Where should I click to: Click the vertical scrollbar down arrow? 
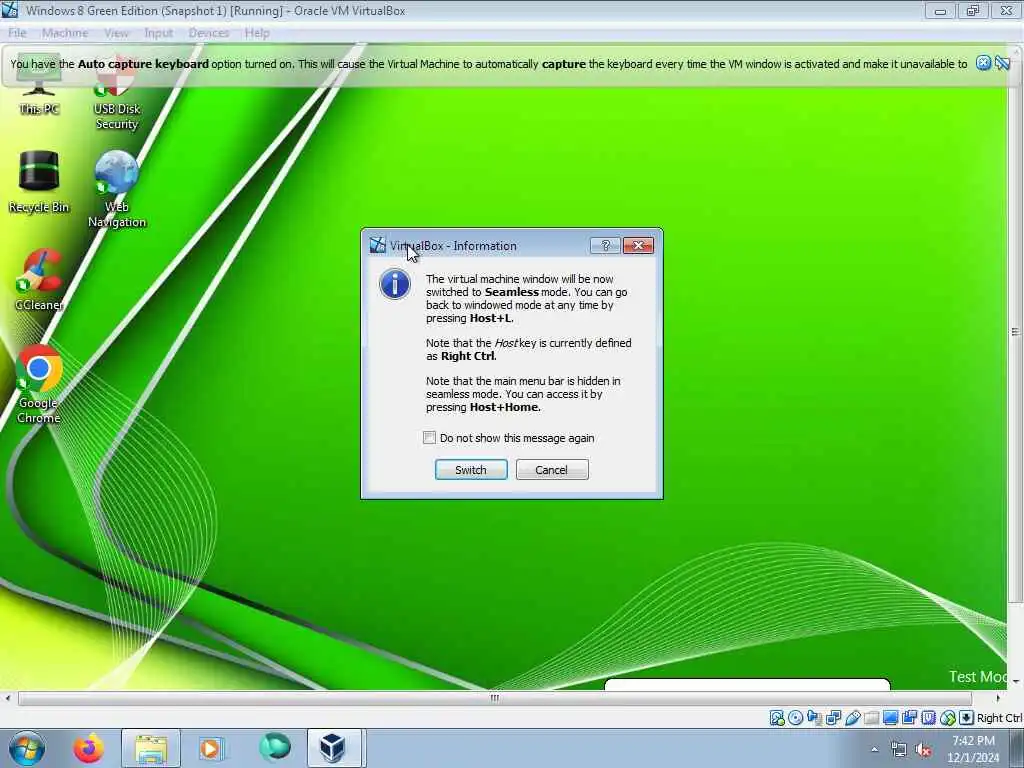point(1016,680)
